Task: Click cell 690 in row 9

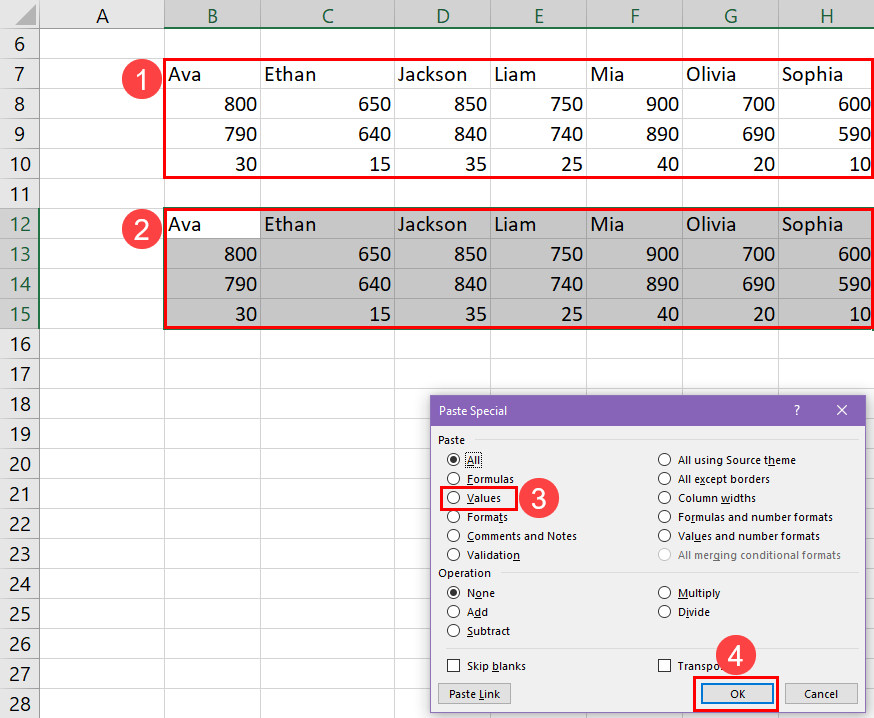Action: pyautogui.click(x=730, y=134)
